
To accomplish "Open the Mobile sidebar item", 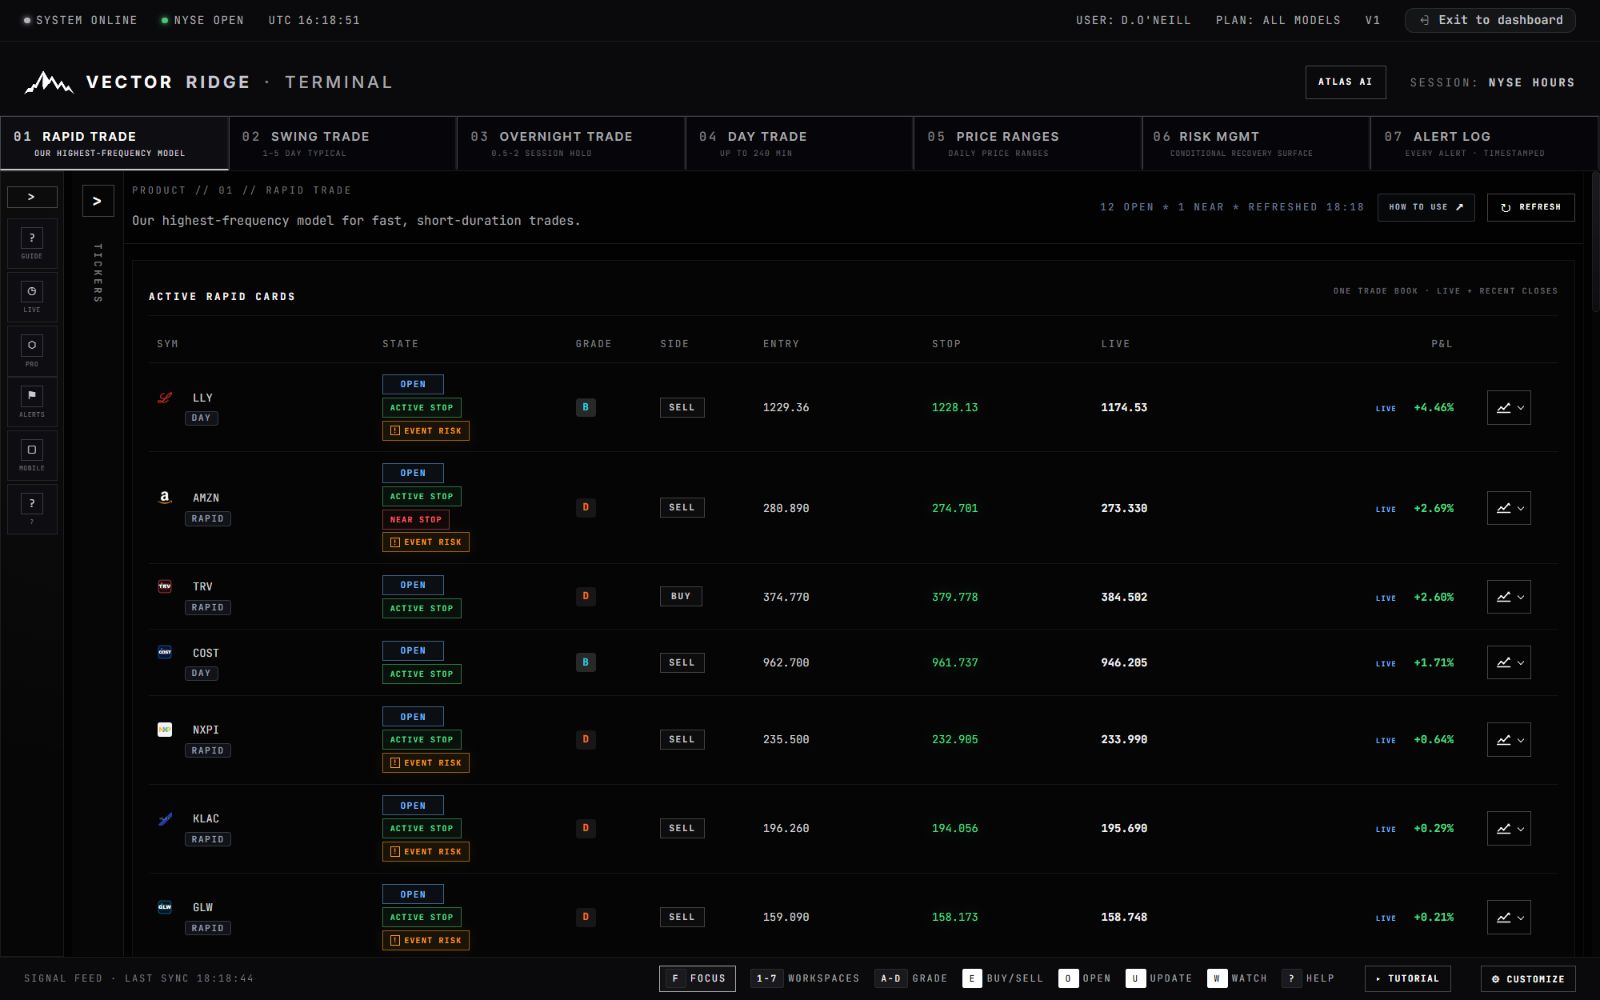I will [32, 456].
